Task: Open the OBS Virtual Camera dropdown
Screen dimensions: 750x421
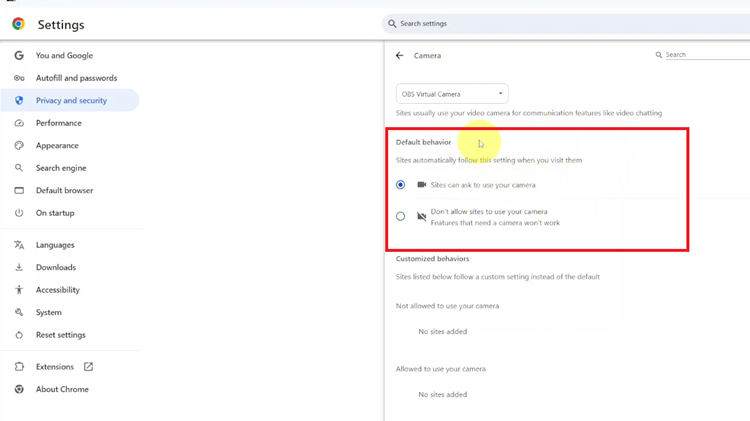Action: click(x=452, y=94)
